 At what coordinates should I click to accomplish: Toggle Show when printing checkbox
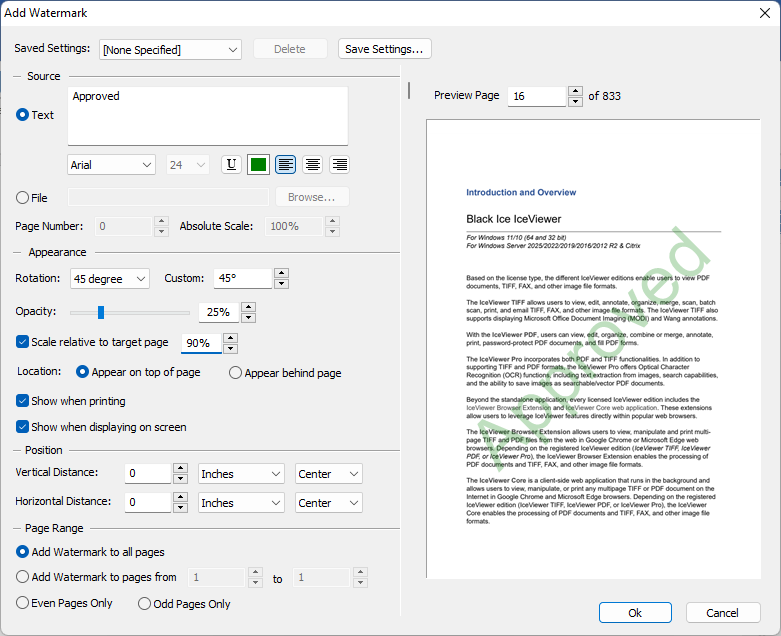tap(22, 400)
